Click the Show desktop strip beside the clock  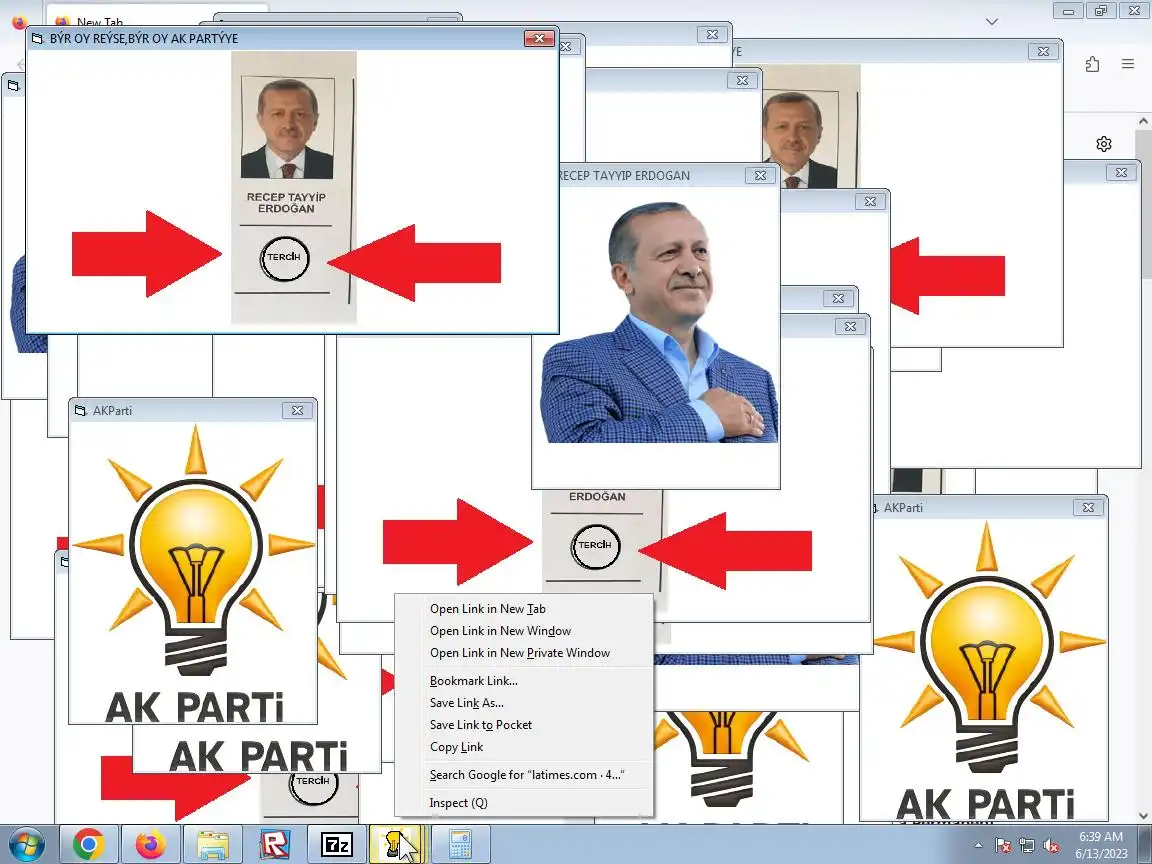[x=1146, y=845]
